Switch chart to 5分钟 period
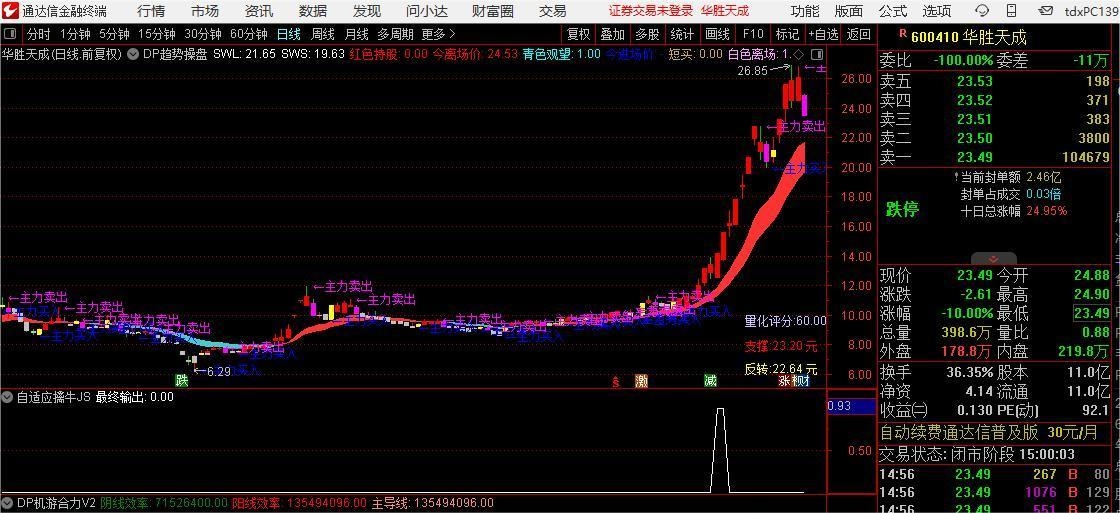The height and width of the screenshot is (513, 1120). (114, 34)
